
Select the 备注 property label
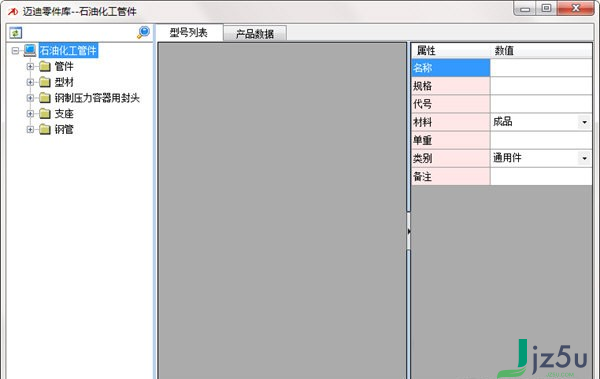[451, 176]
